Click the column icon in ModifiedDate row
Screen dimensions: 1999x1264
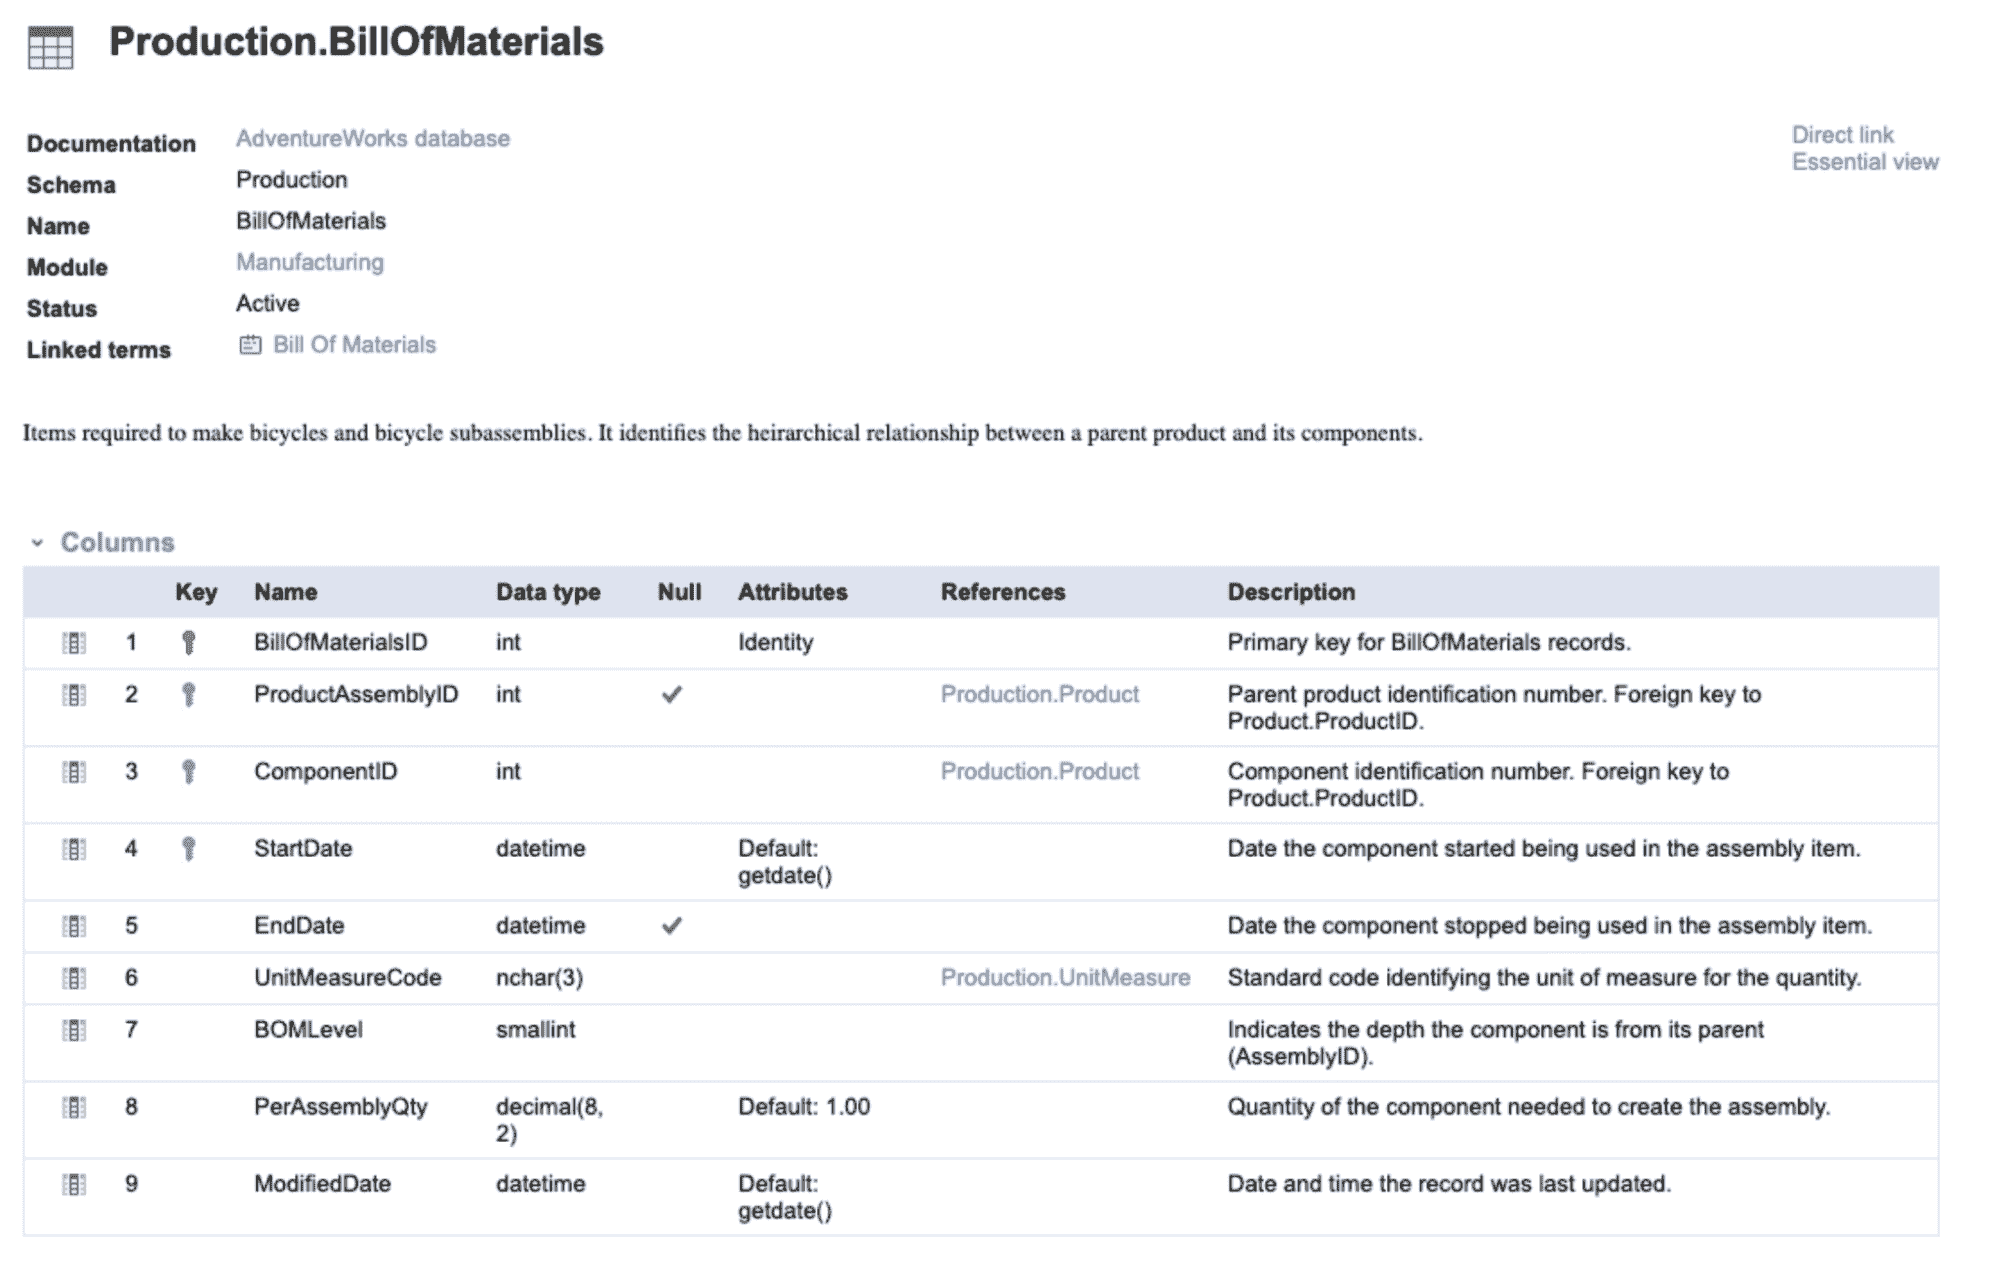click(74, 1184)
